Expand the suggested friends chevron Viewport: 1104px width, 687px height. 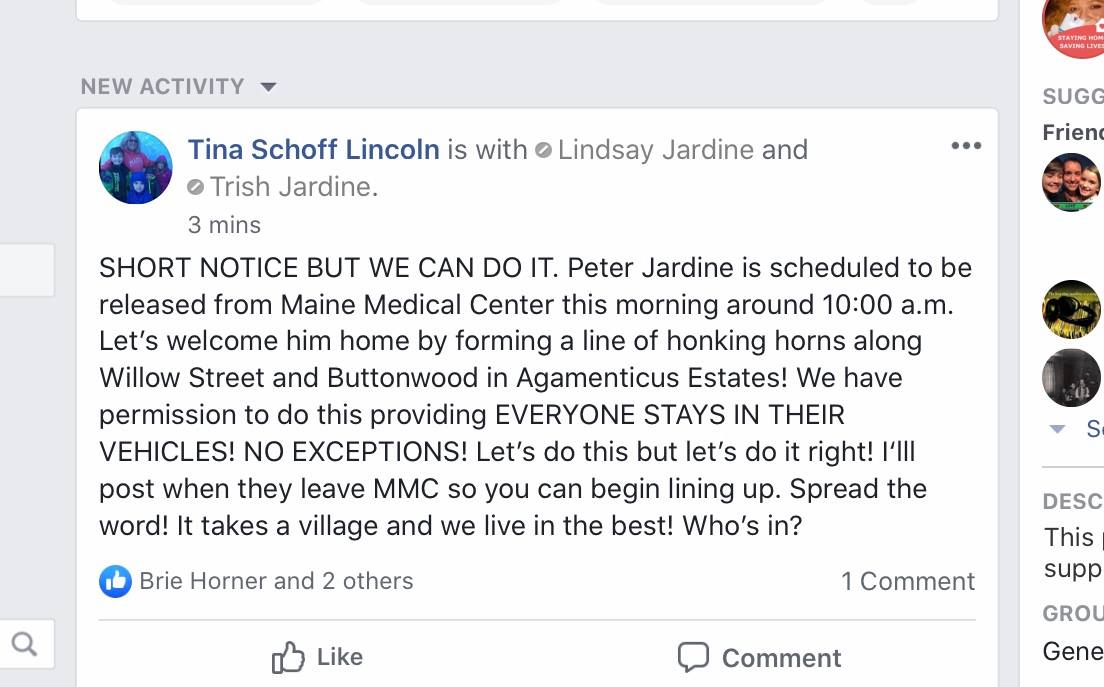1058,429
